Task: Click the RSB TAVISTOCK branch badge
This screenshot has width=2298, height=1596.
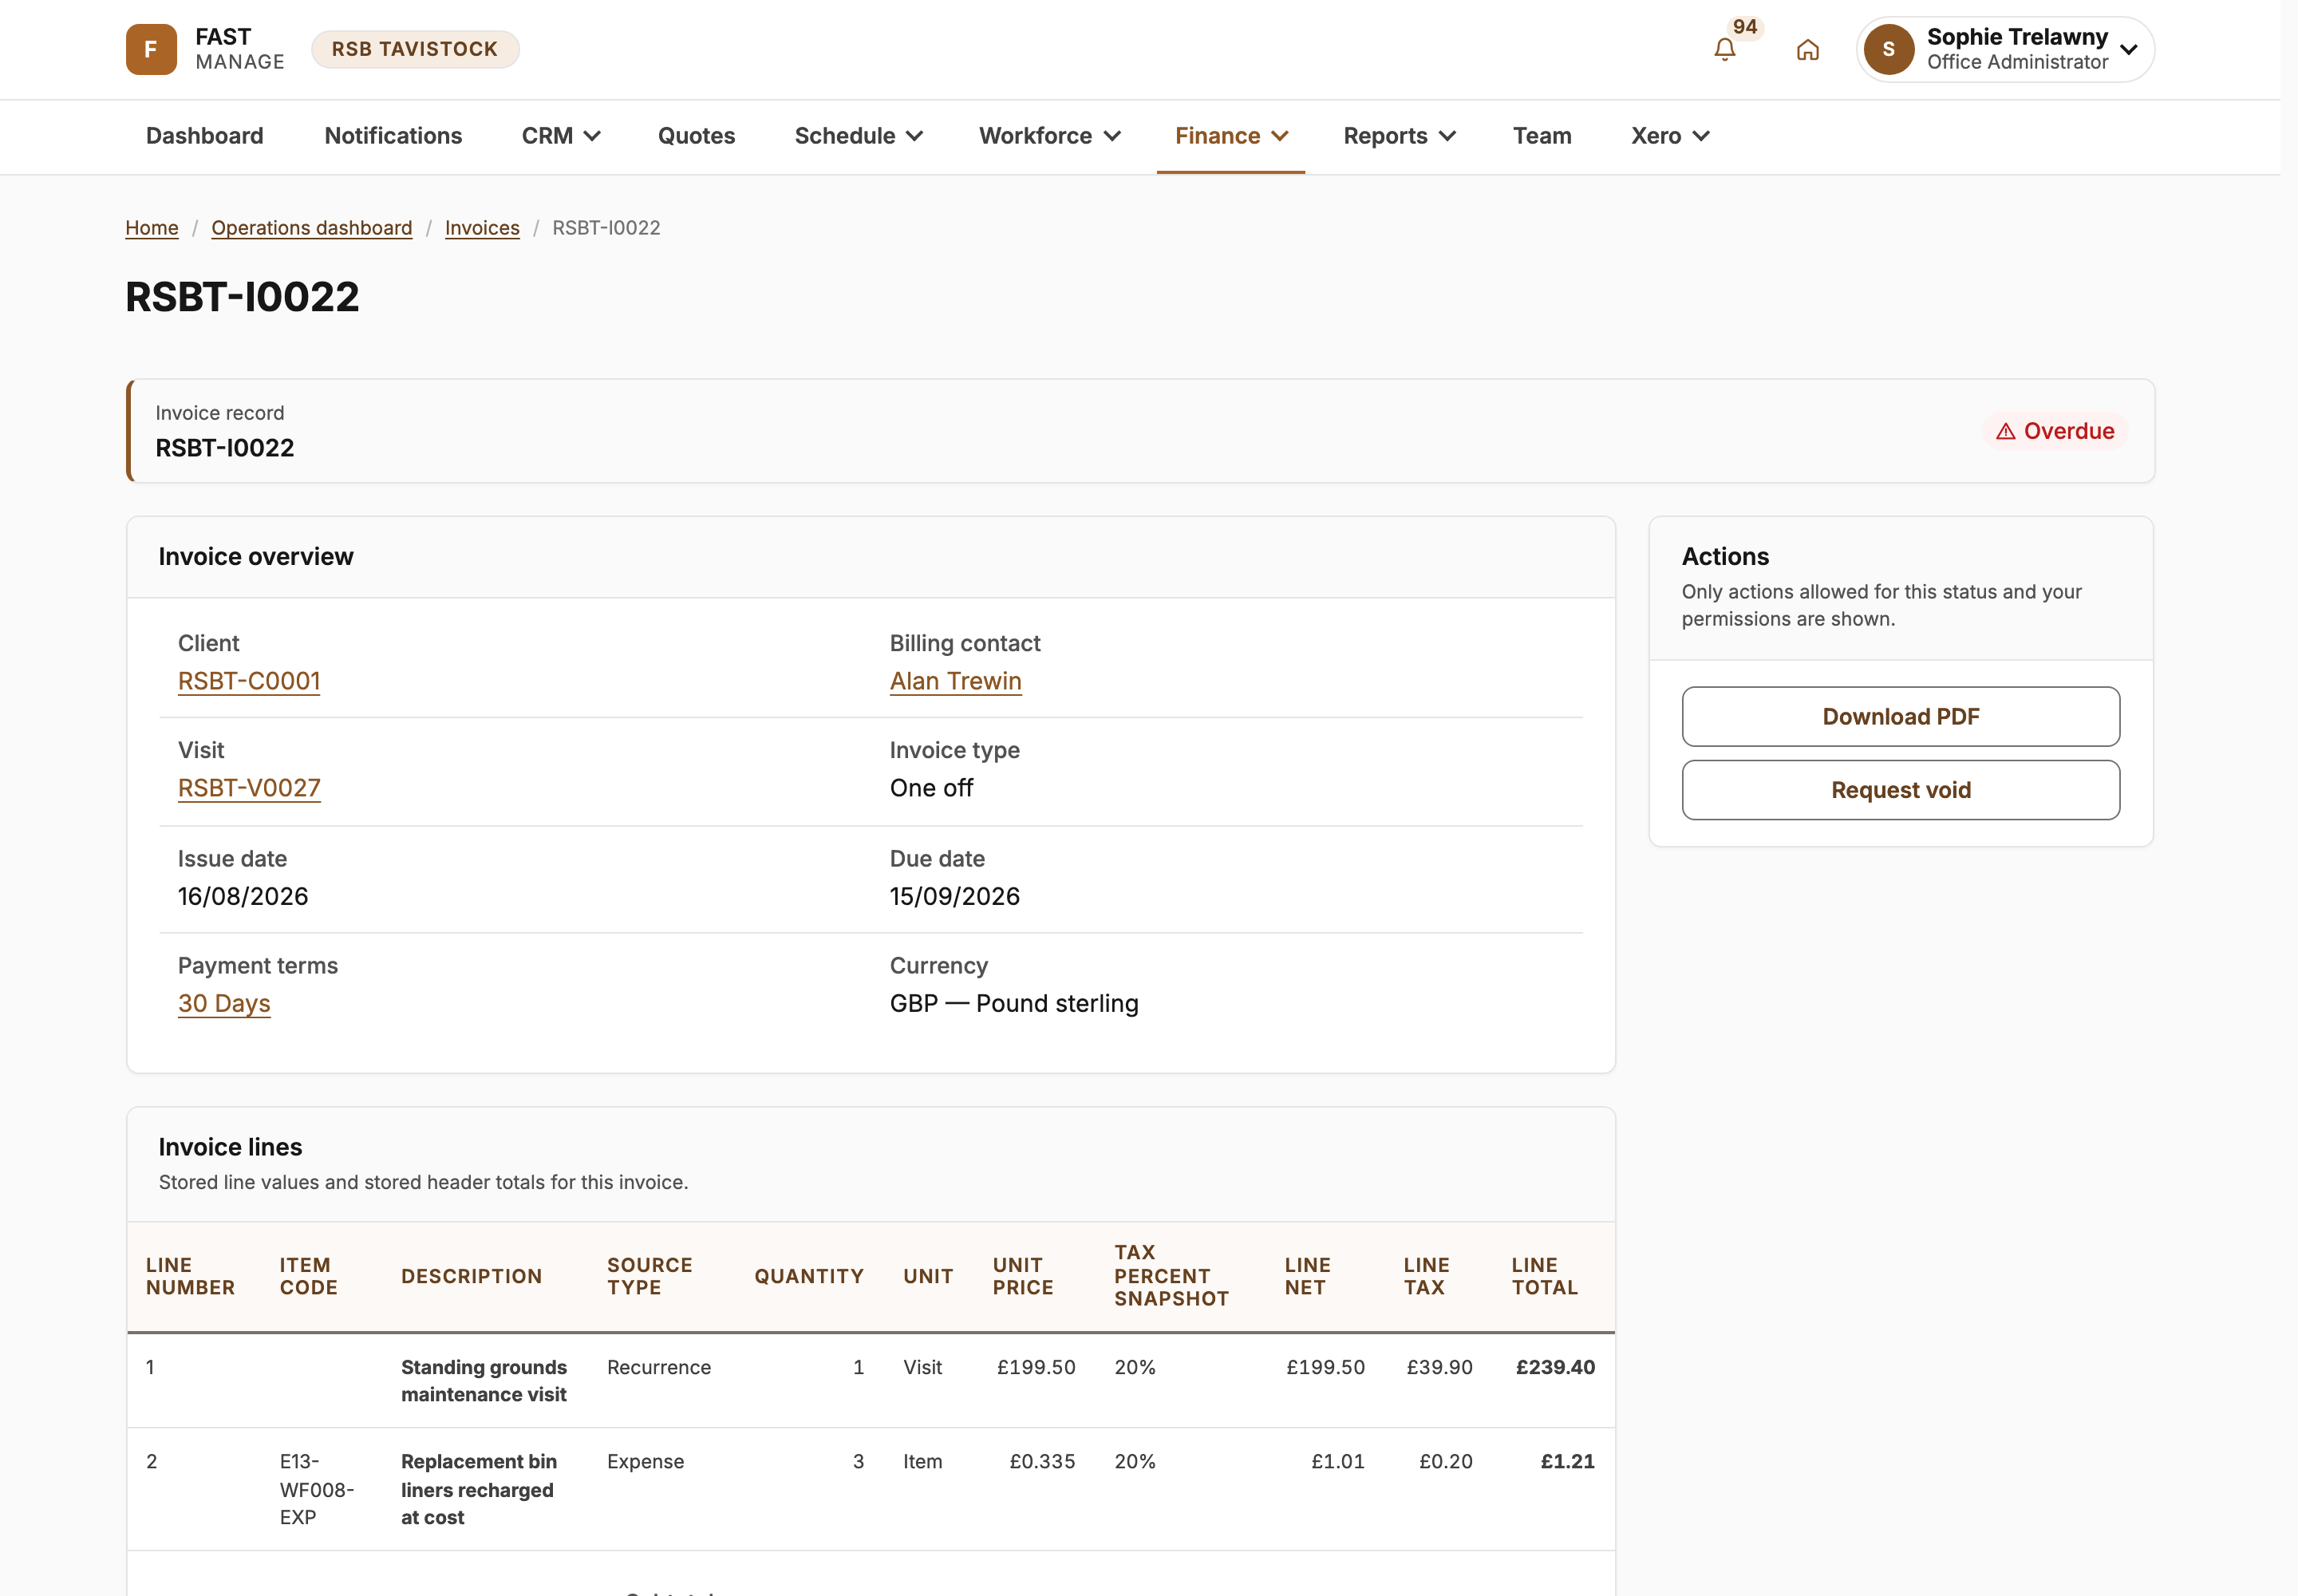Action: [415, 49]
